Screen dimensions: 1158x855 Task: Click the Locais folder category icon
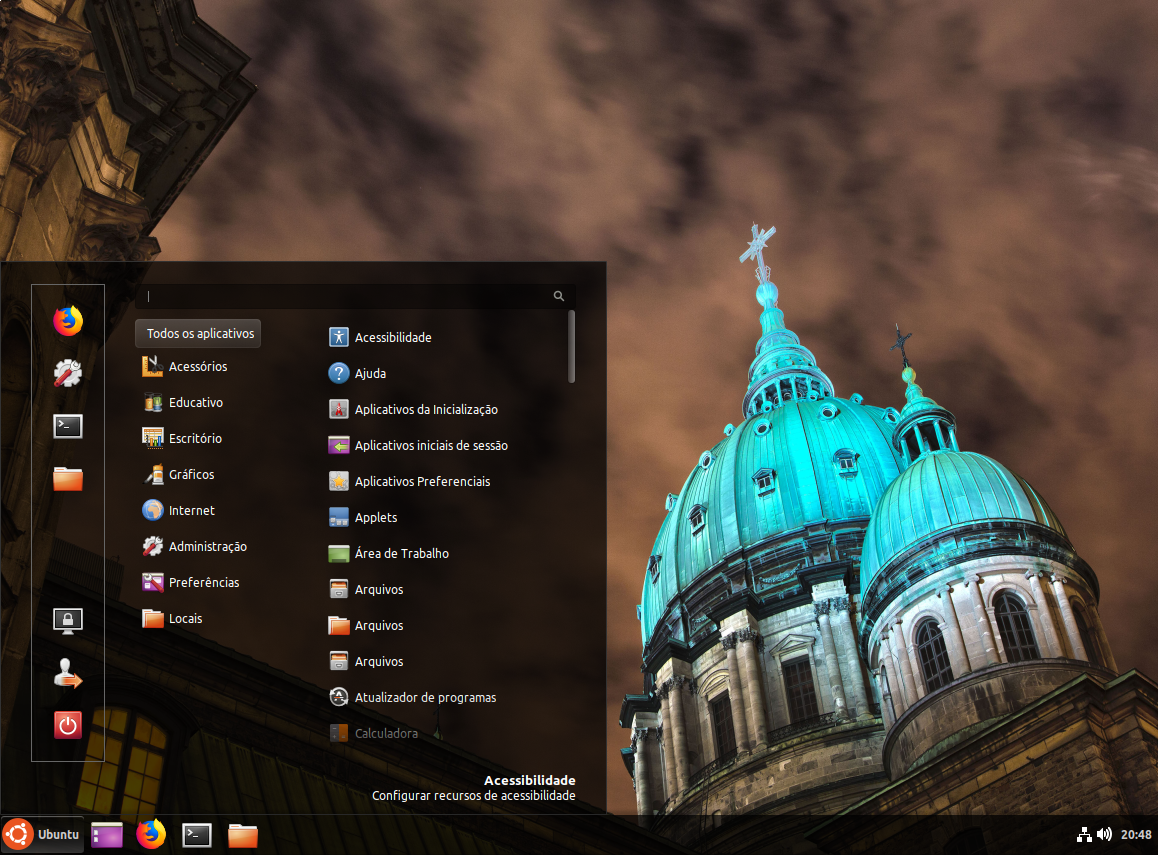pos(152,618)
